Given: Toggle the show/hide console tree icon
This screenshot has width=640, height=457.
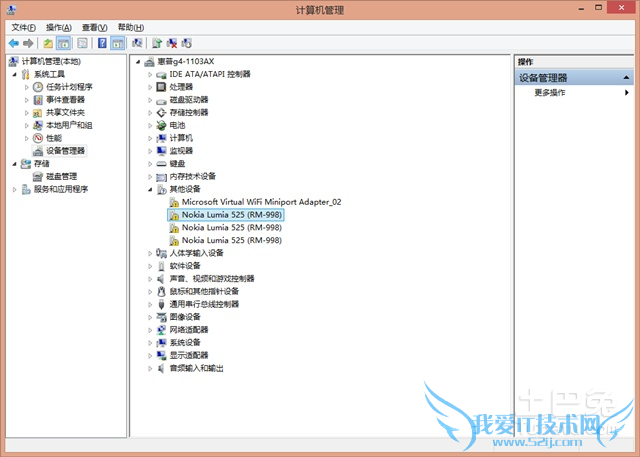Looking at the screenshot, I should [x=63, y=43].
